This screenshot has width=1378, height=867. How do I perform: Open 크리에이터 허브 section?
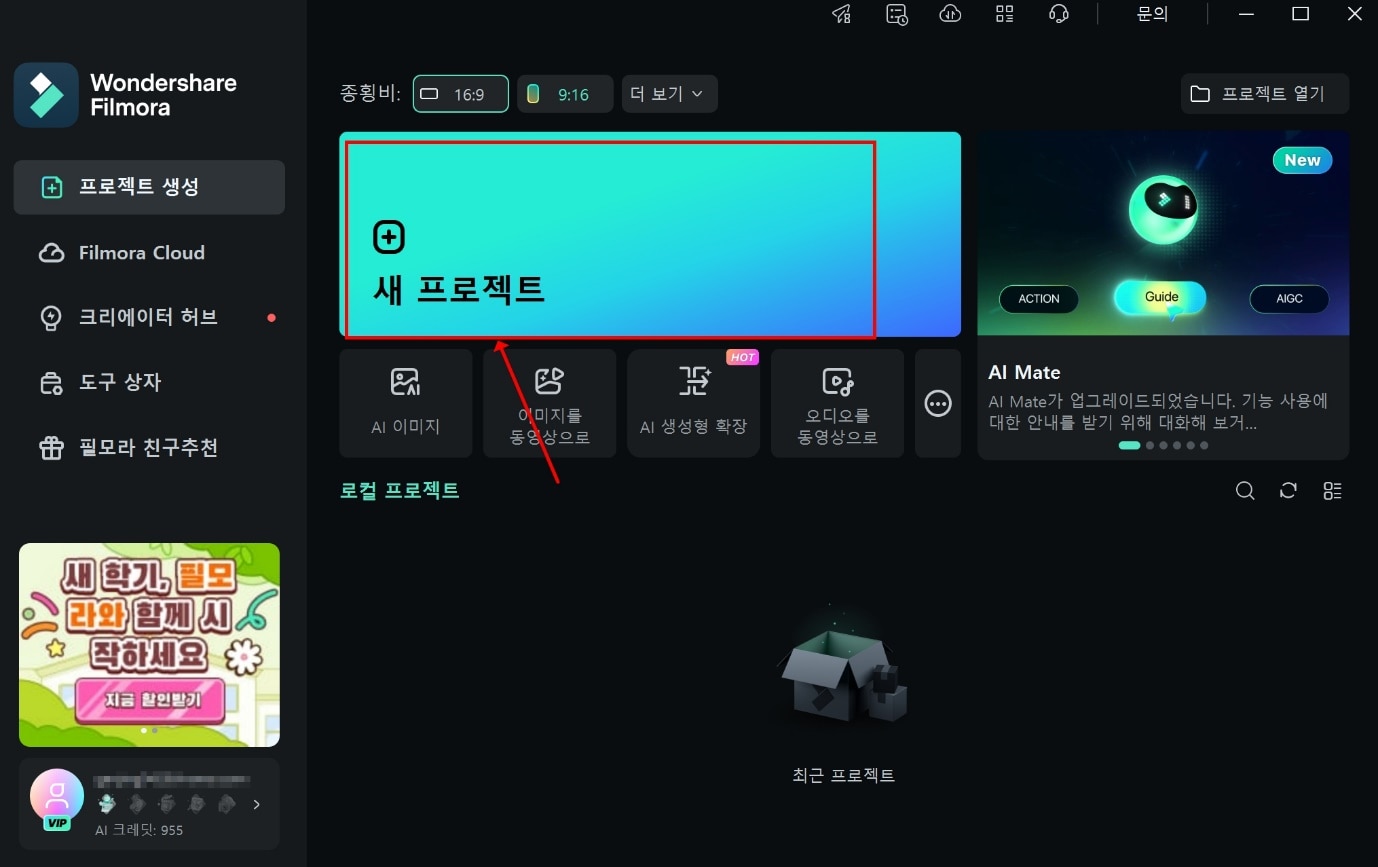149,317
